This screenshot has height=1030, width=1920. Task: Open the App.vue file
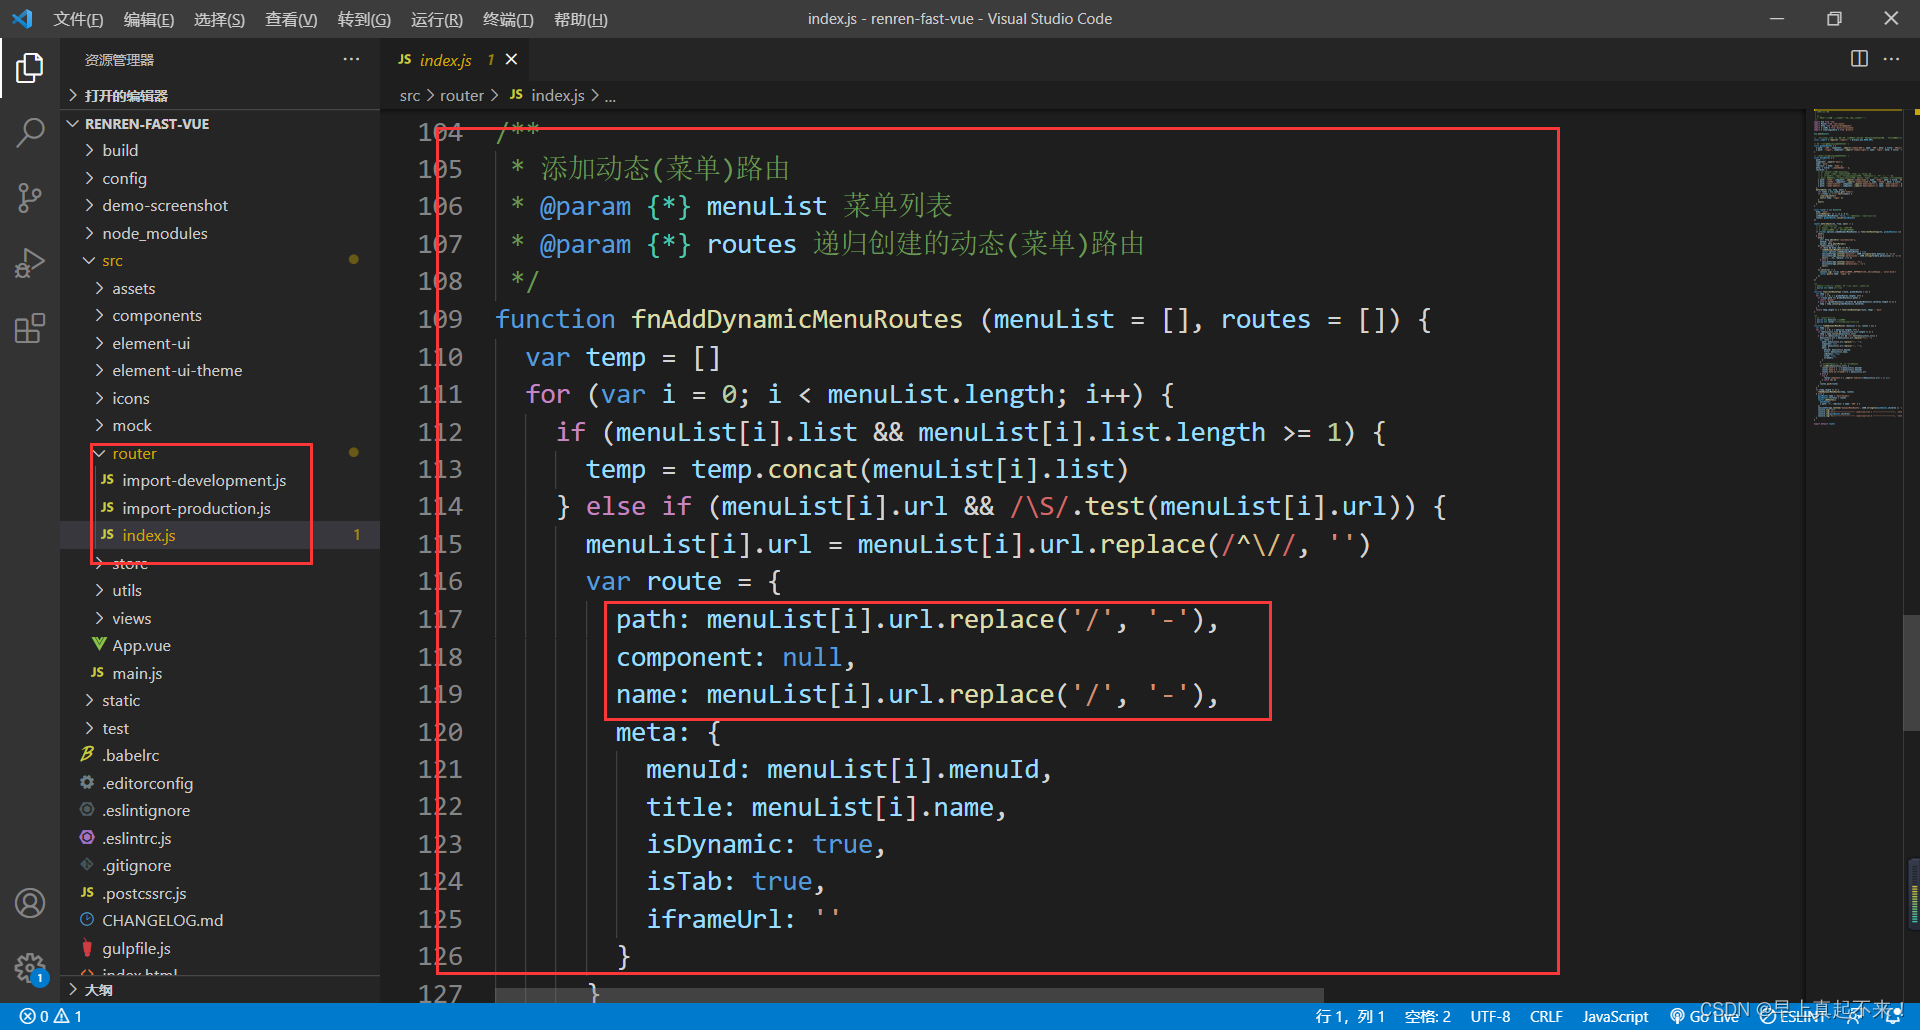coord(141,646)
